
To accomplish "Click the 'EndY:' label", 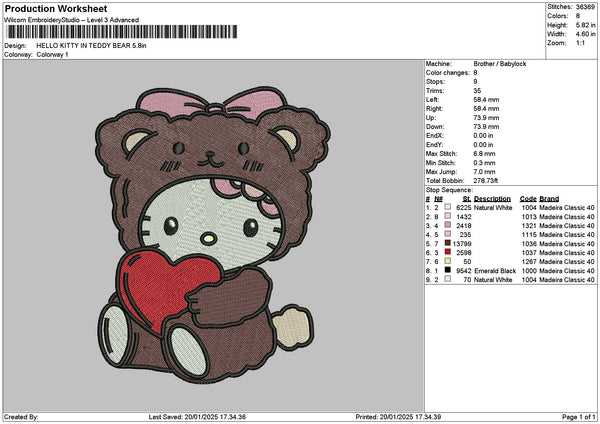I will (x=434, y=145).
